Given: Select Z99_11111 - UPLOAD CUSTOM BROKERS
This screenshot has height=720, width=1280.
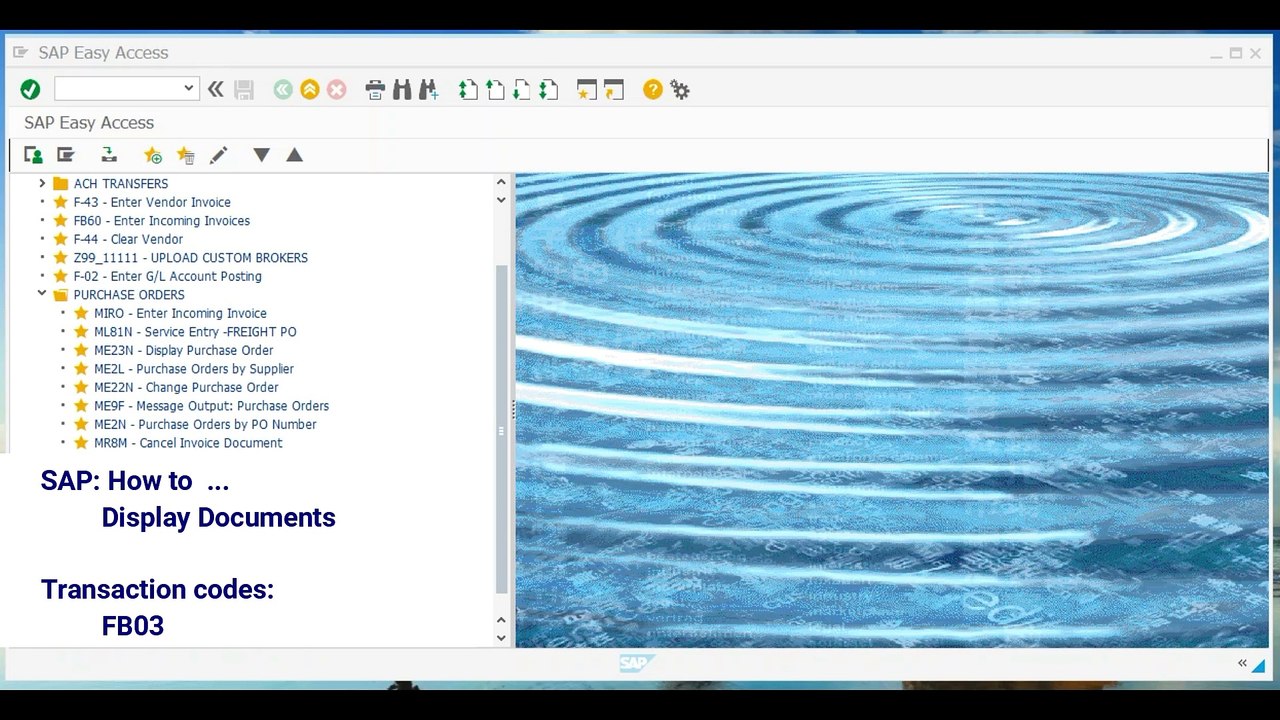Looking at the screenshot, I should [191, 258].
